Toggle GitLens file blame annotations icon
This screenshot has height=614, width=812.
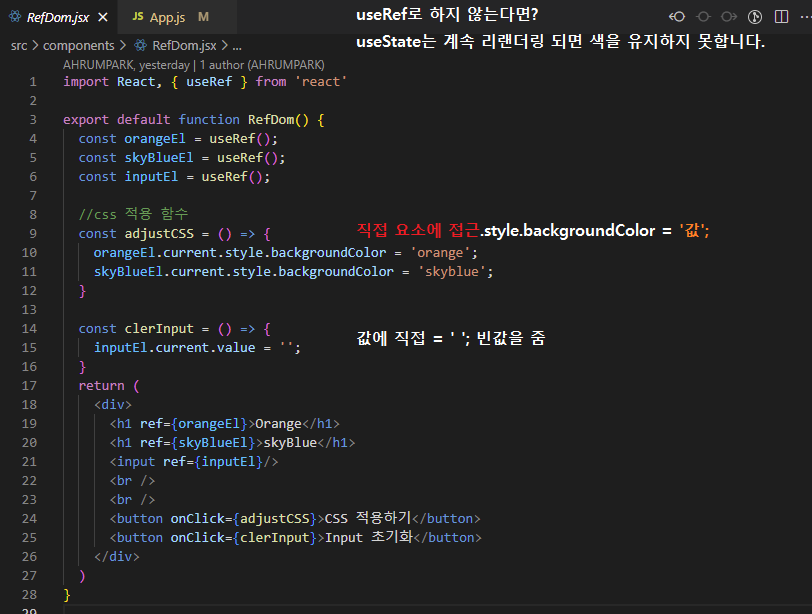click(x=755, y=17)
